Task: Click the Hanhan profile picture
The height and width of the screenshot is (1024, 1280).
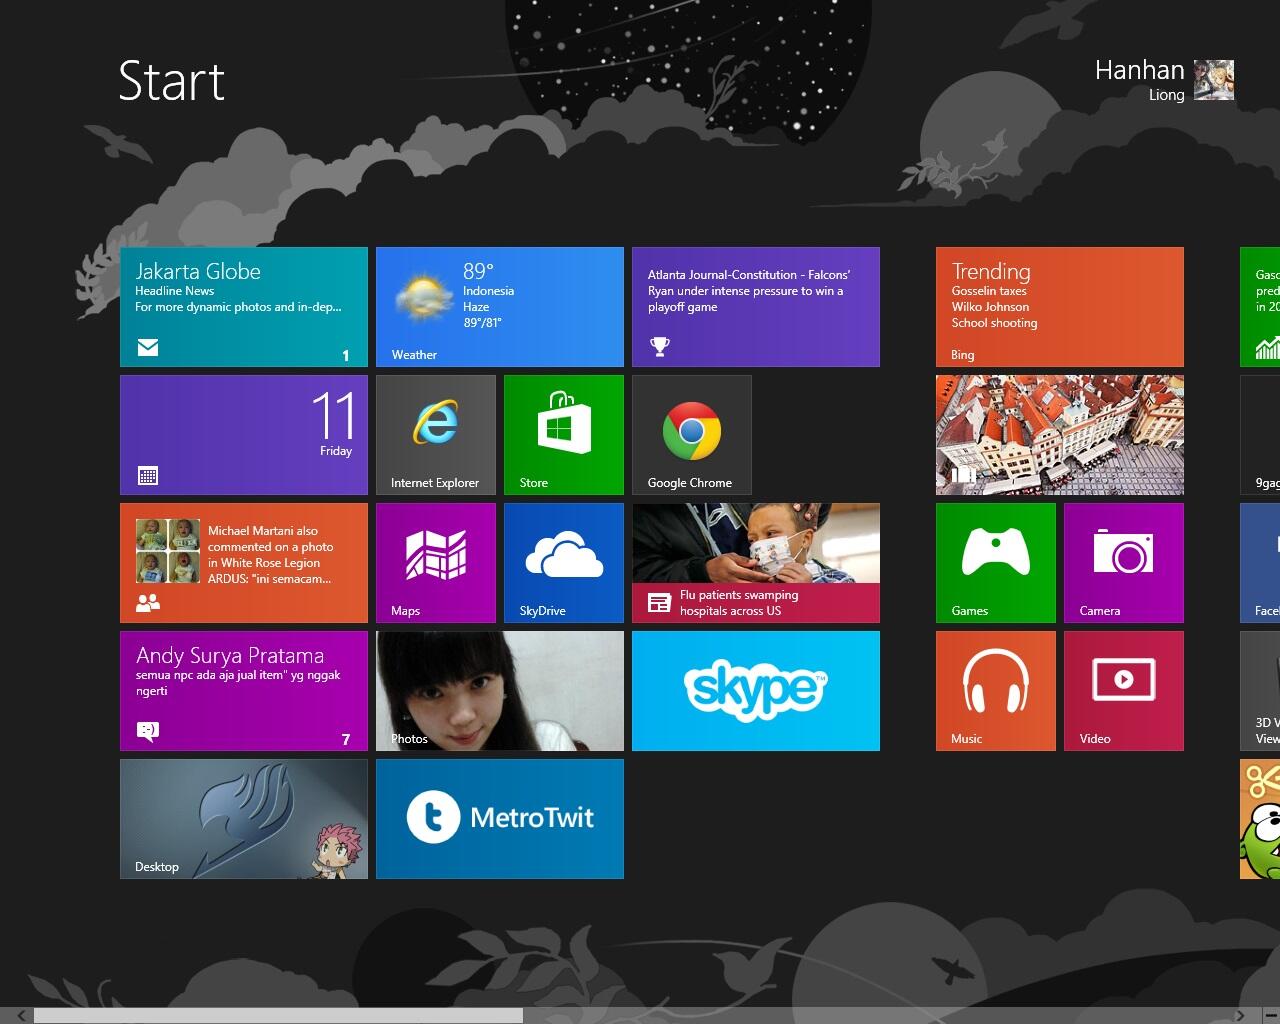Action: pyautogui.click(x=1214, y=80)
